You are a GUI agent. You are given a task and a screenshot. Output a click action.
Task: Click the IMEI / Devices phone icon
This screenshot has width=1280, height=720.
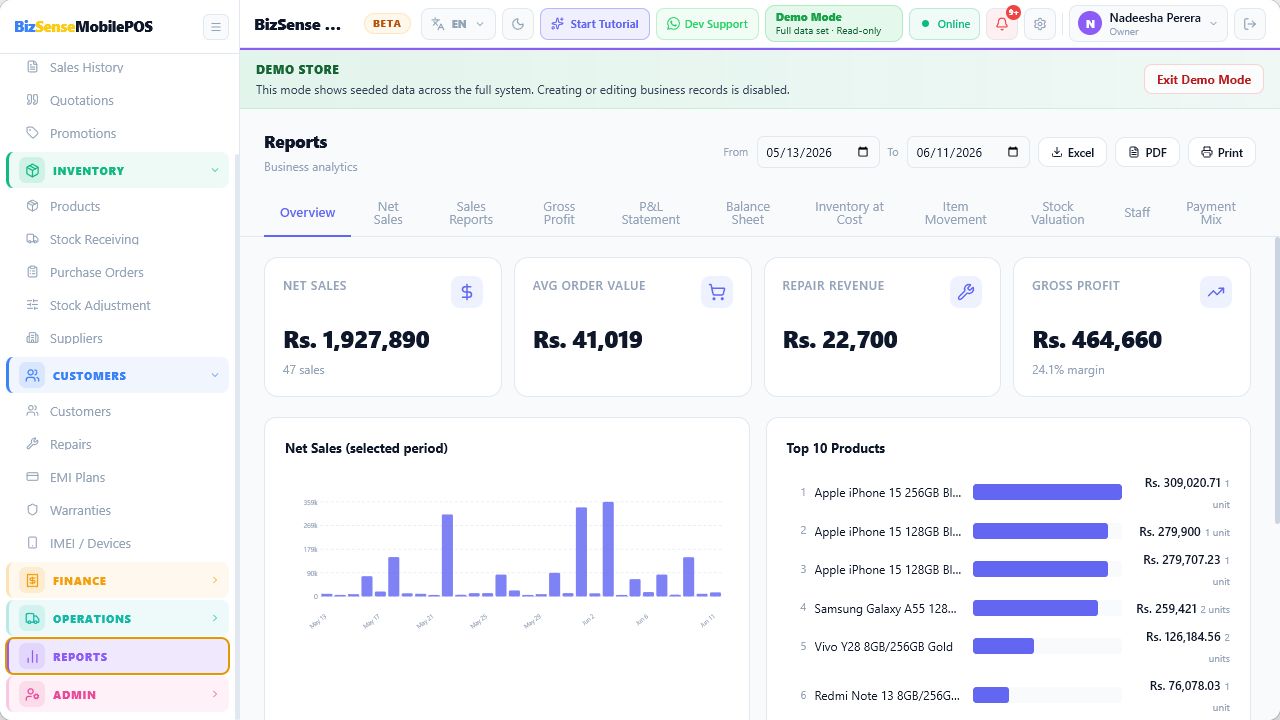pos(32,543)
